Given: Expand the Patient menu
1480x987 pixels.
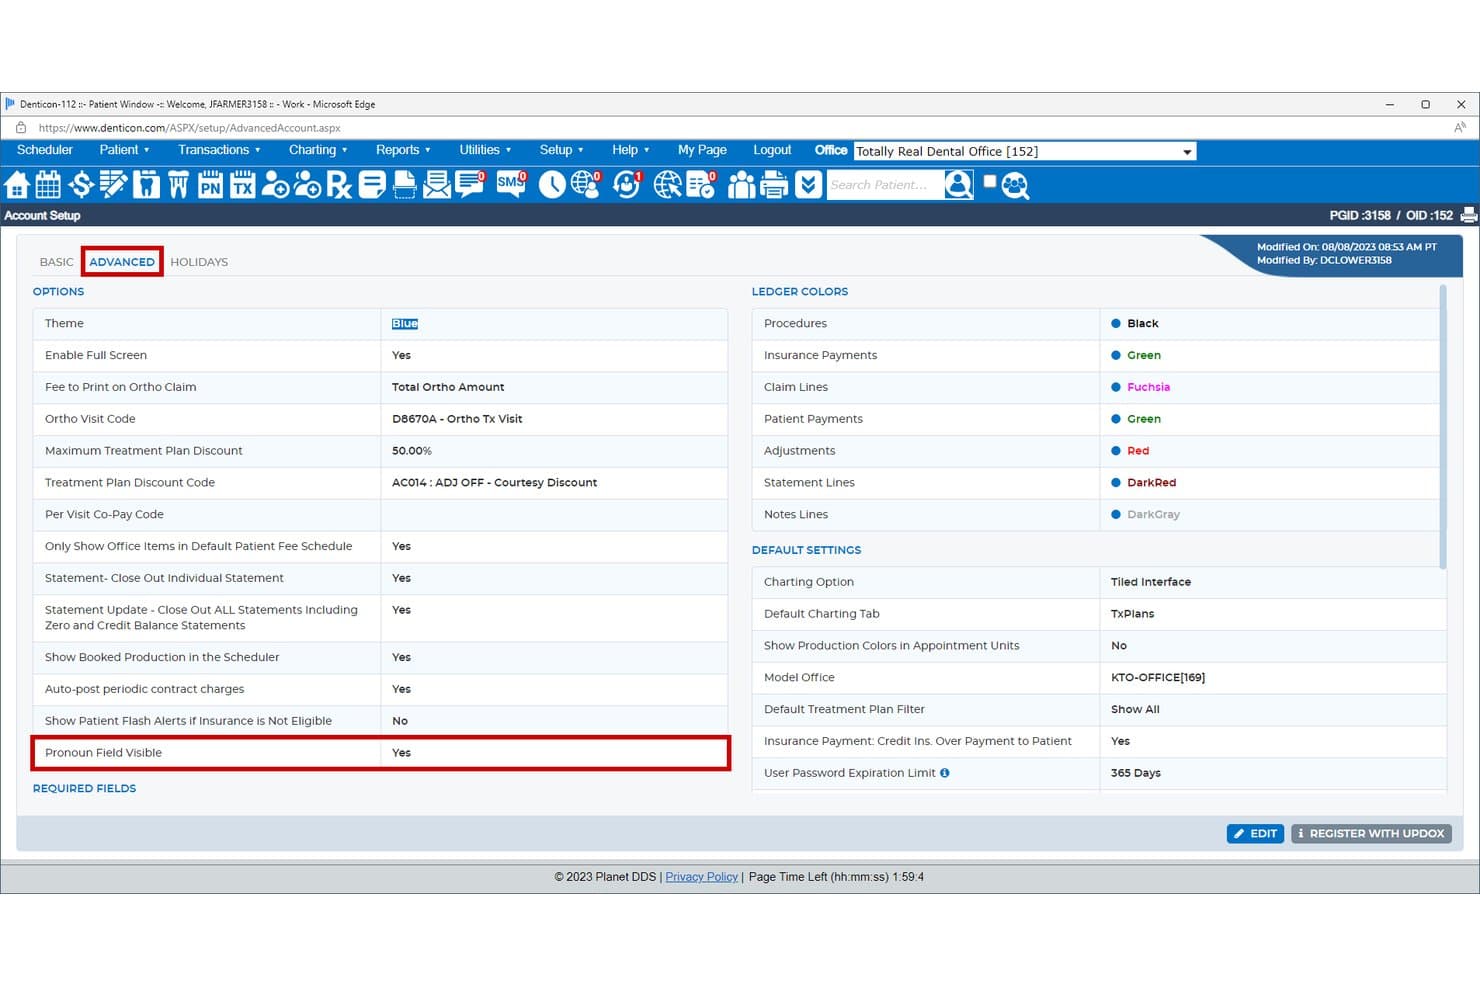Looking at the screenshot, I should pos(124,150).
